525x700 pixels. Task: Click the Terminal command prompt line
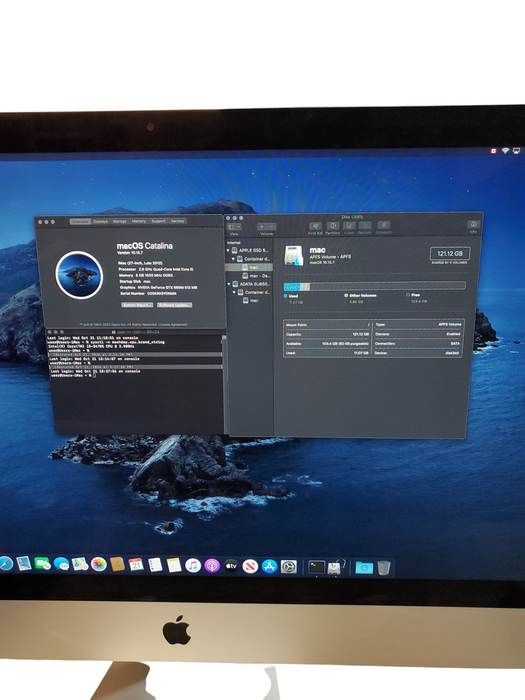[72, 375]
